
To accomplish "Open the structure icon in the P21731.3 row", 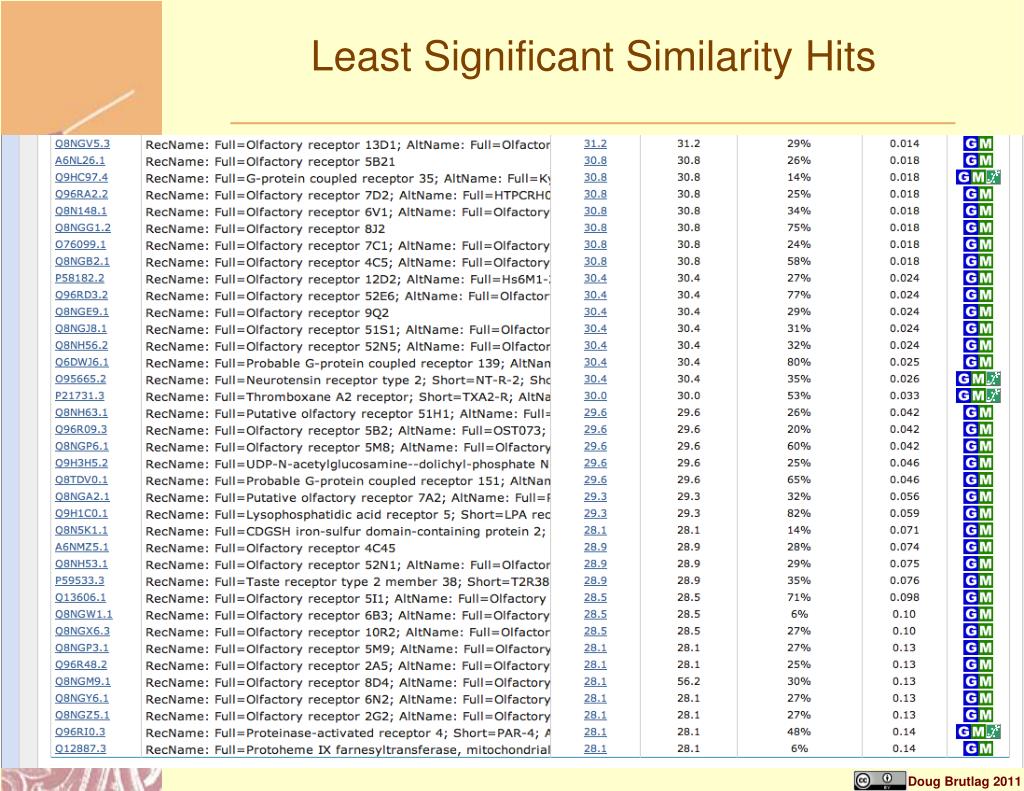I will tap(993, 396).
